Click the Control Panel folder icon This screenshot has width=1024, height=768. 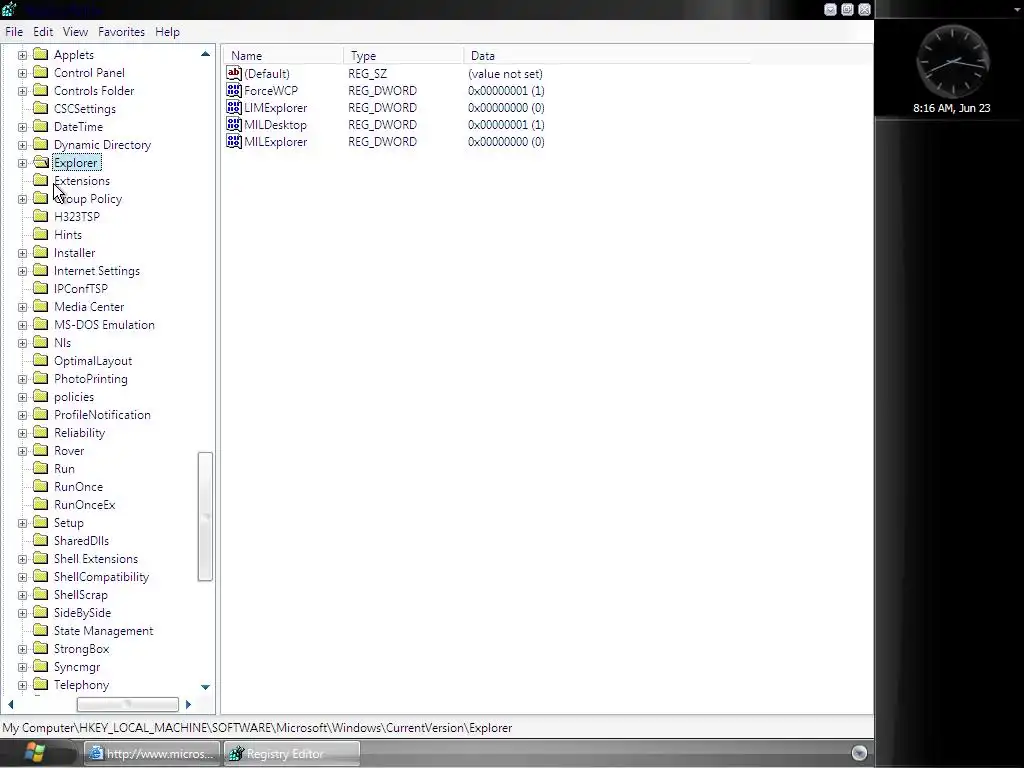click(x=40, y=72)
